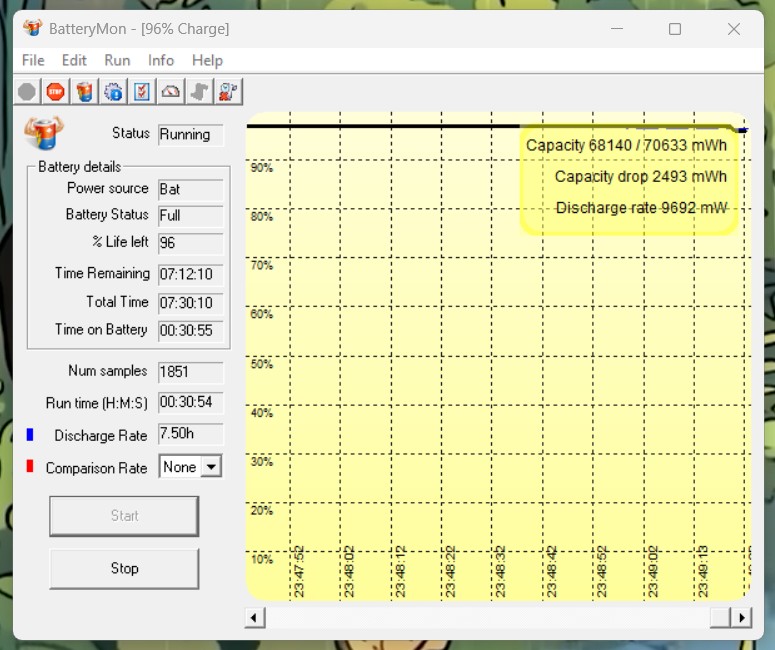Click the Time Remaining value 07:12:10

click(191, 274)
